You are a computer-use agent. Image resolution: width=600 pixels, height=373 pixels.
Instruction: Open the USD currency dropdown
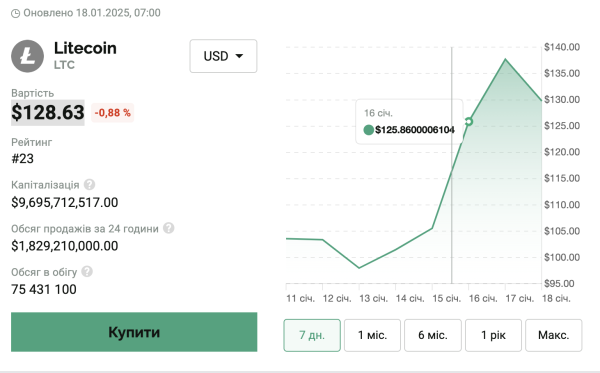click(223, 56)
